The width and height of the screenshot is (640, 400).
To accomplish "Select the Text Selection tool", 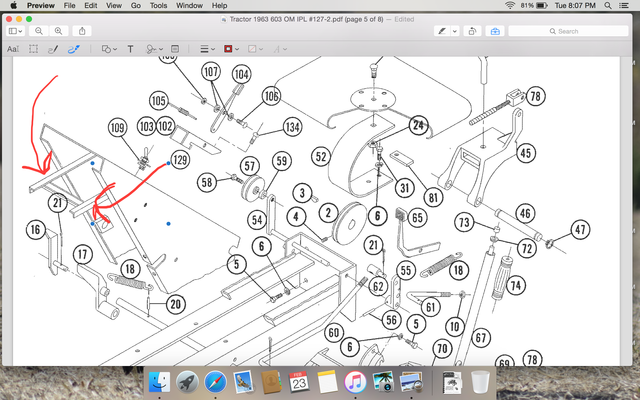I will 13,49.
